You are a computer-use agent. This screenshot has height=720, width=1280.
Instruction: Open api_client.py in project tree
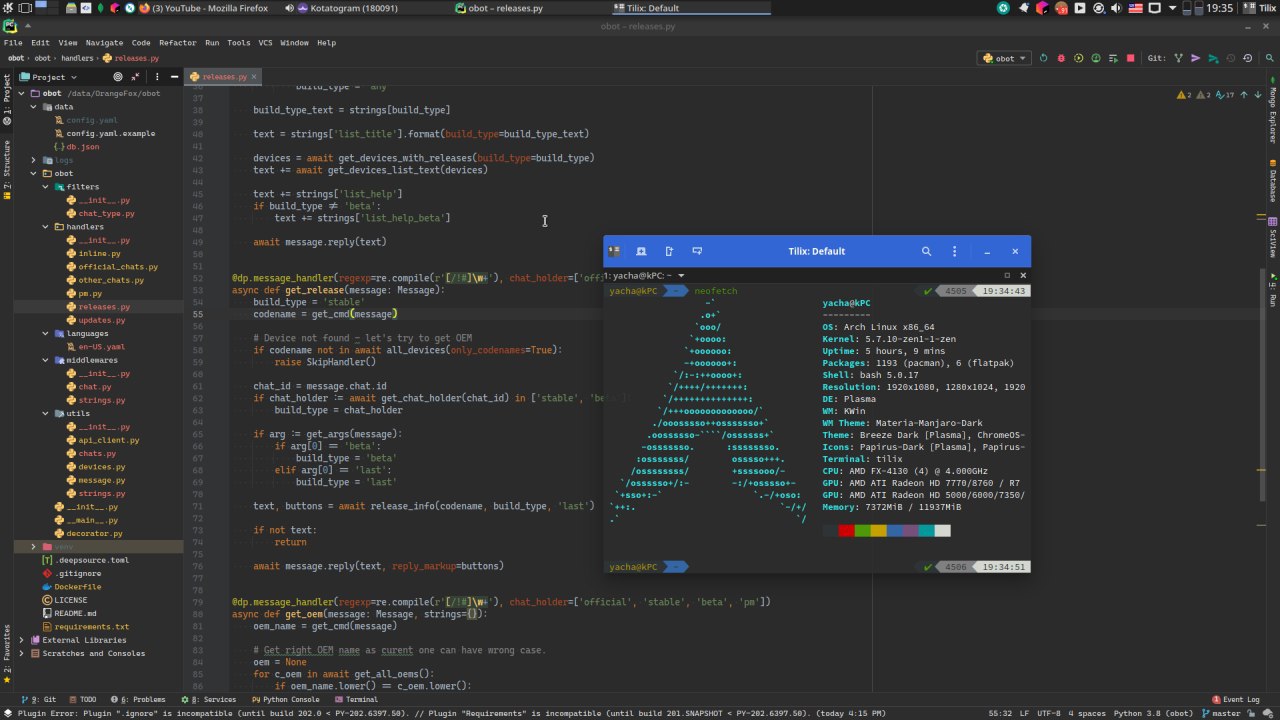coord(108,440)
